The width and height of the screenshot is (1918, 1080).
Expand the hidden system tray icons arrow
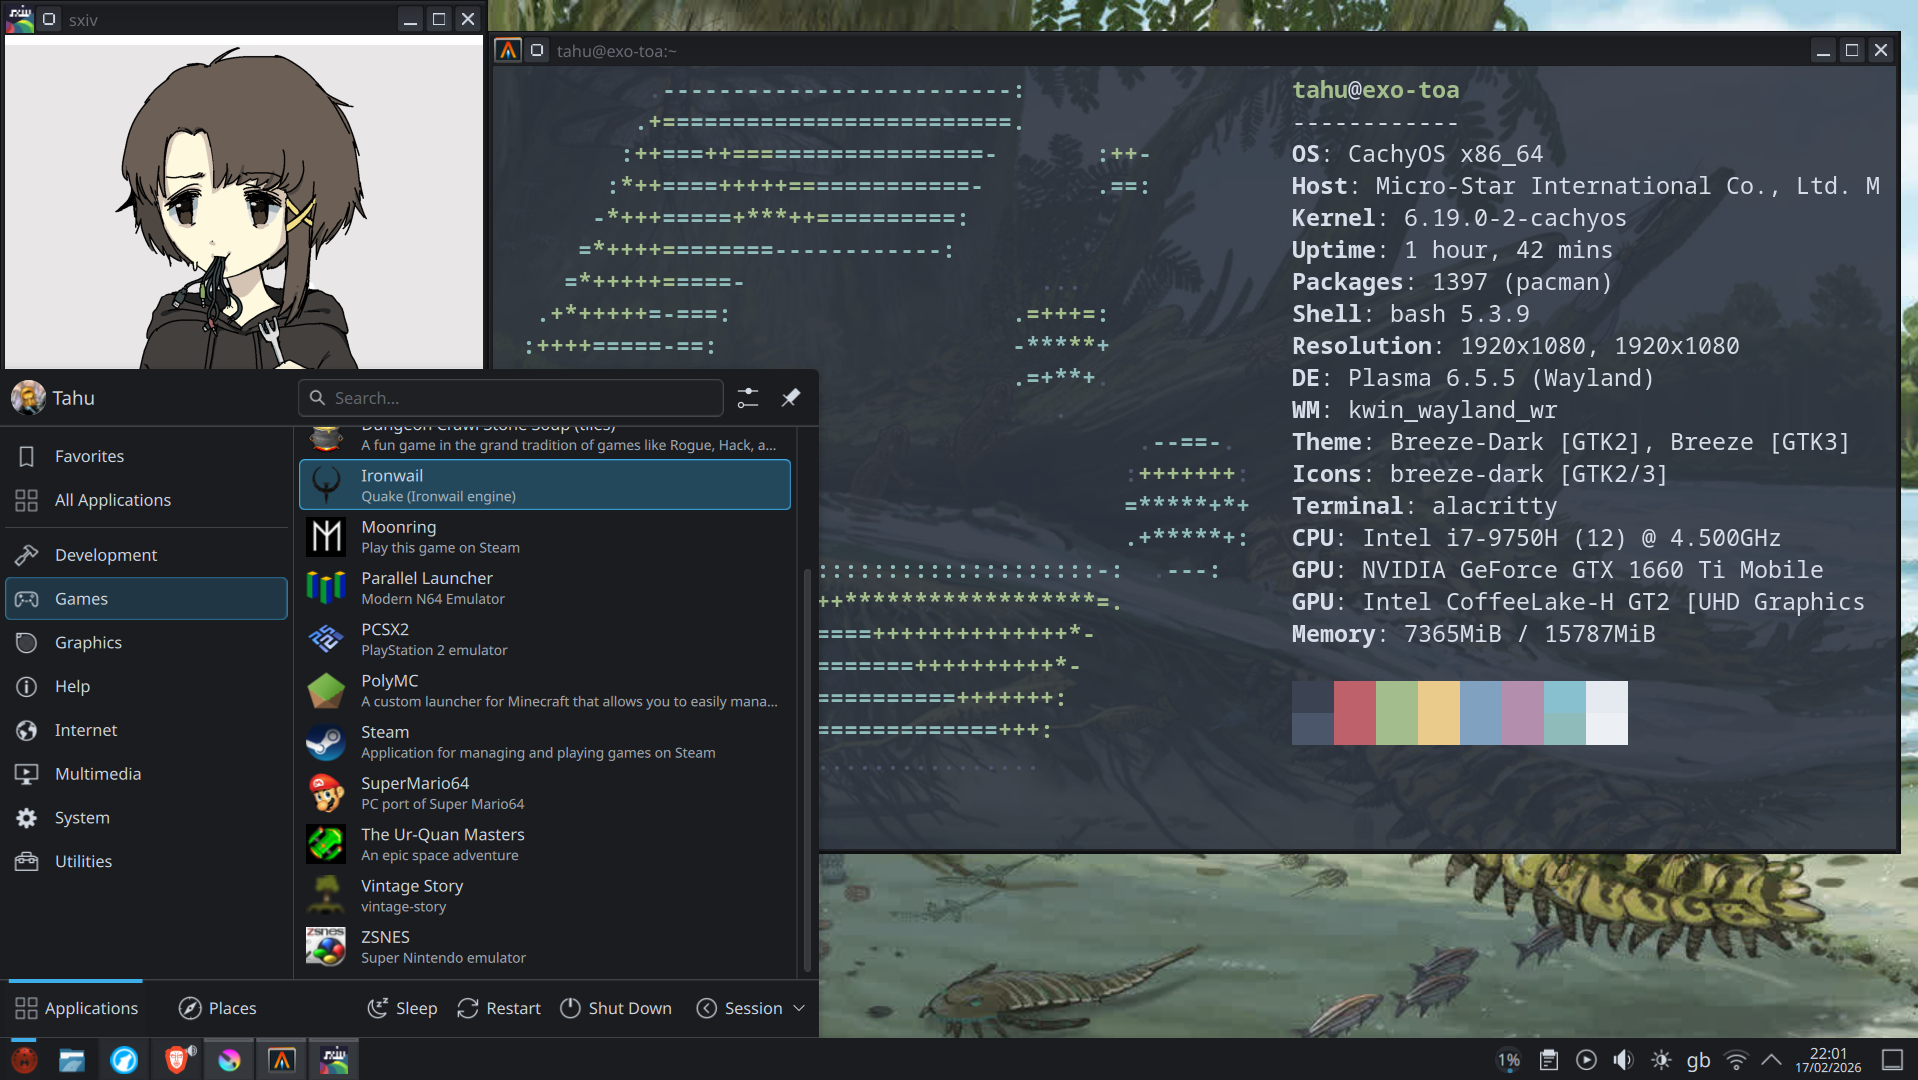[1771, 1060]
